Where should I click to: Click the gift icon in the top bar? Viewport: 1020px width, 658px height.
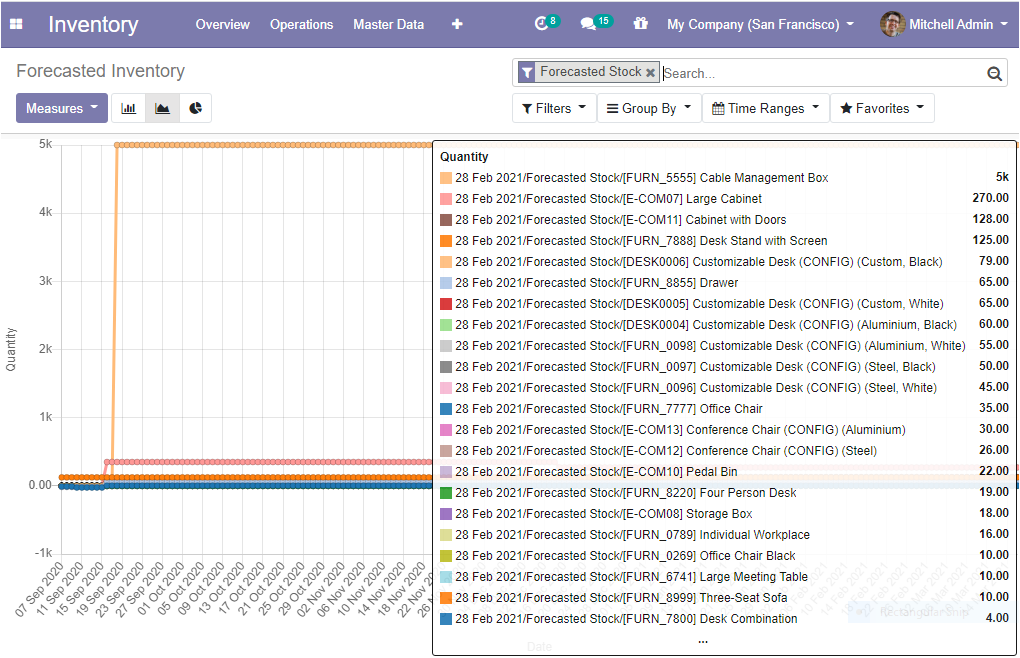(x=640, y=23)
